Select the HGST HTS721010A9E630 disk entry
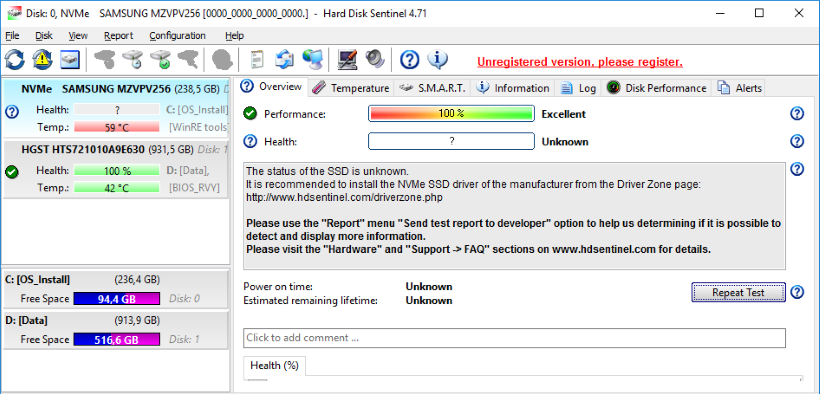 tap(116, 169)
